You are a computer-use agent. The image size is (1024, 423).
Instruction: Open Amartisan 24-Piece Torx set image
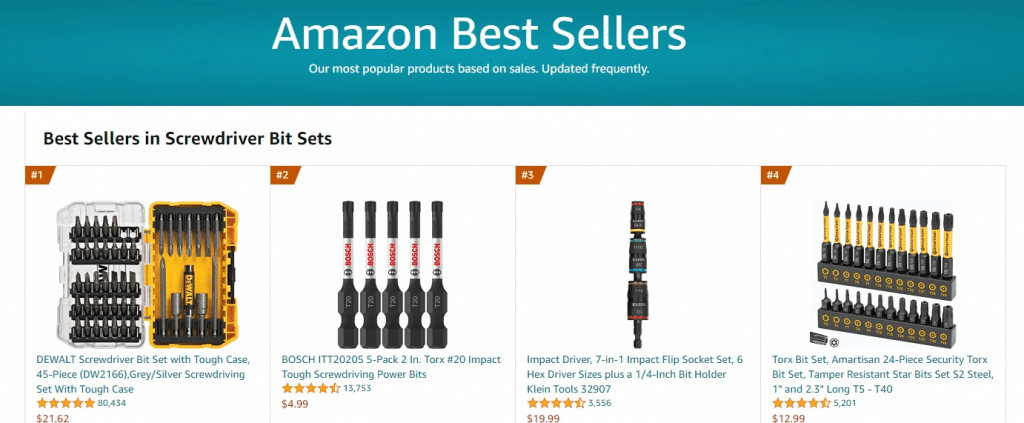(882, 272)
